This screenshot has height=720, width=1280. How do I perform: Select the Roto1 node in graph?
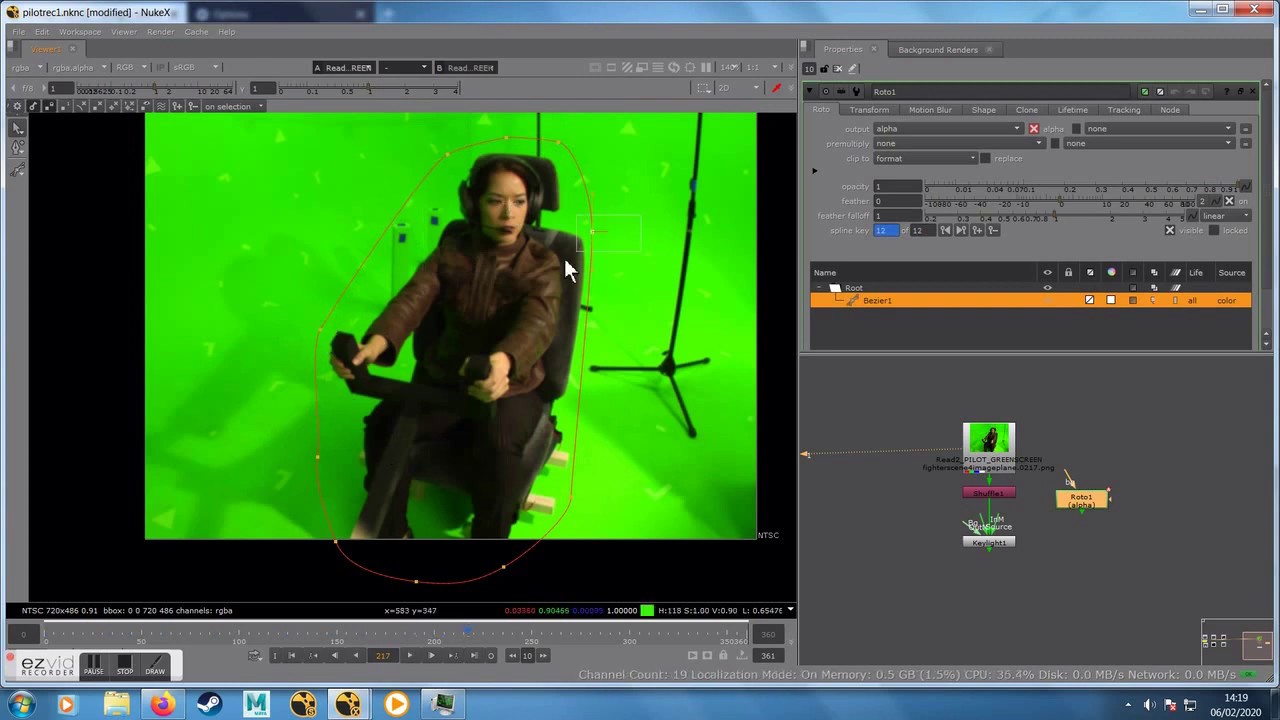tap(1081, 500)
